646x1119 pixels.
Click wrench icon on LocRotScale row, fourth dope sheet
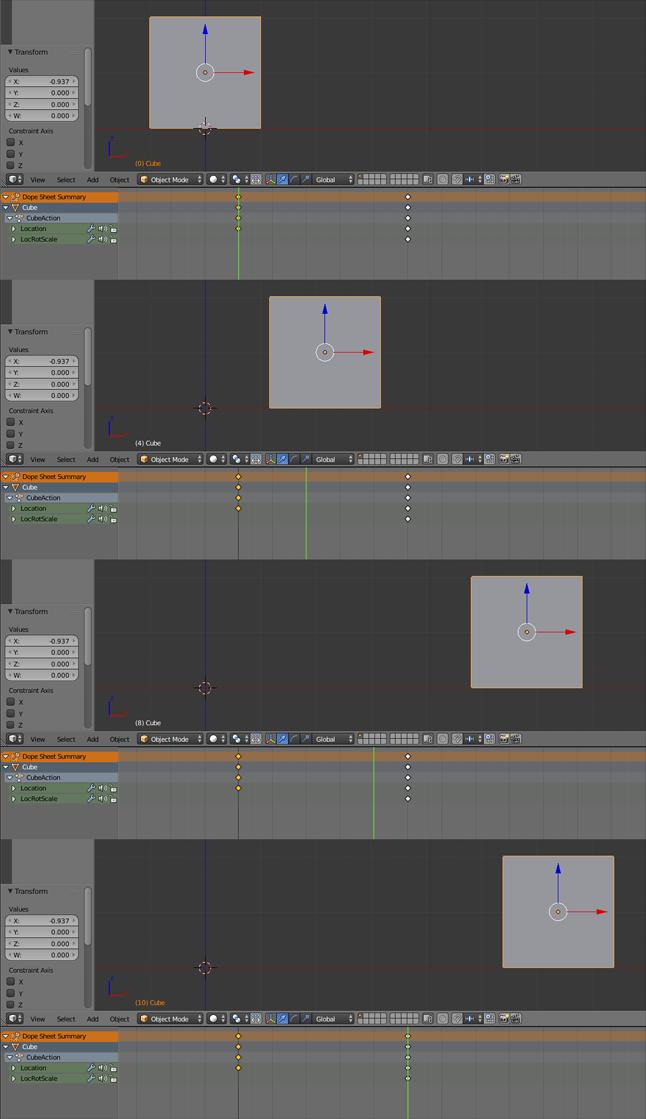point(91,1079)
